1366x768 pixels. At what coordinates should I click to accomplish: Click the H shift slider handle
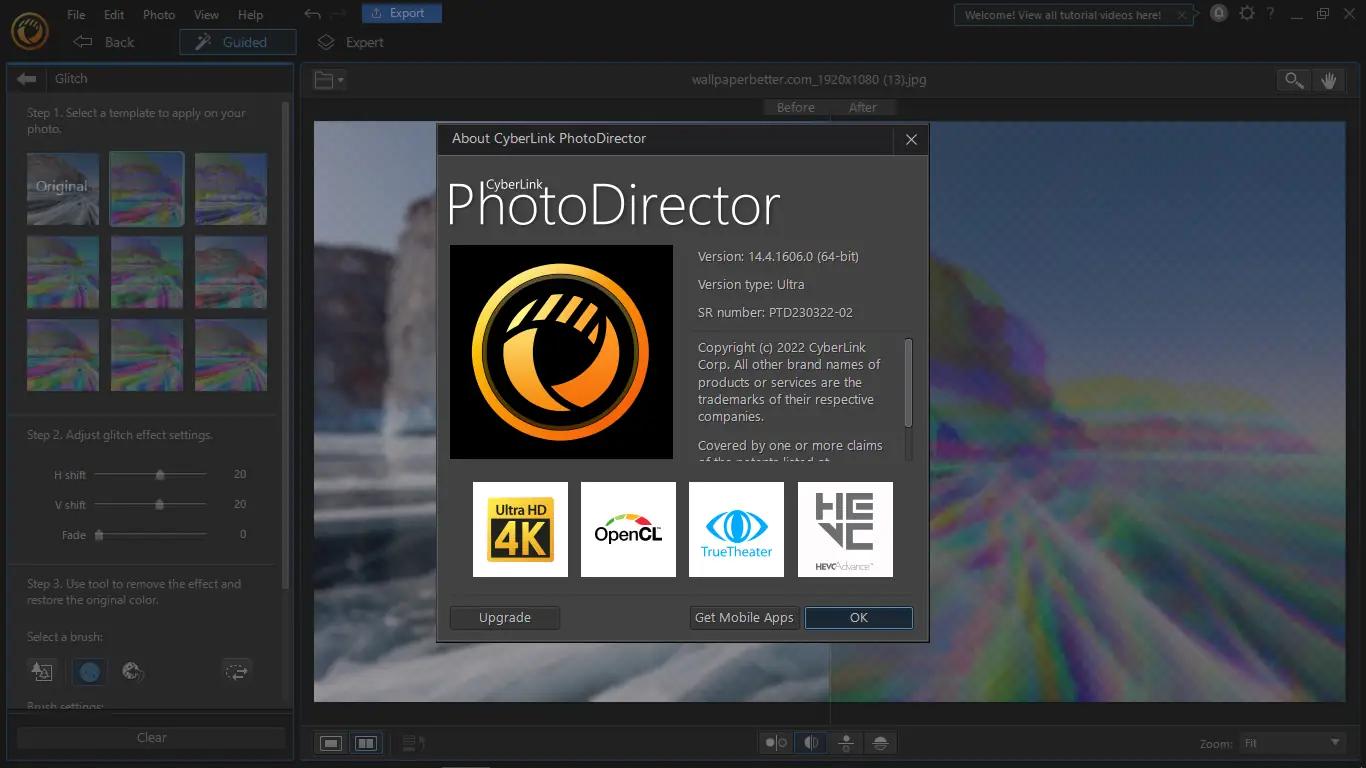tap(160, 474)
